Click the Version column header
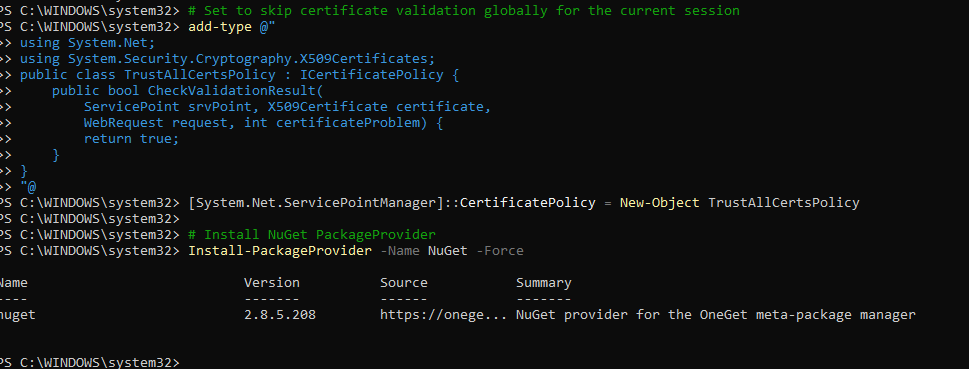The height and width of the screenshot is (369, 969). tap(272, 282)
